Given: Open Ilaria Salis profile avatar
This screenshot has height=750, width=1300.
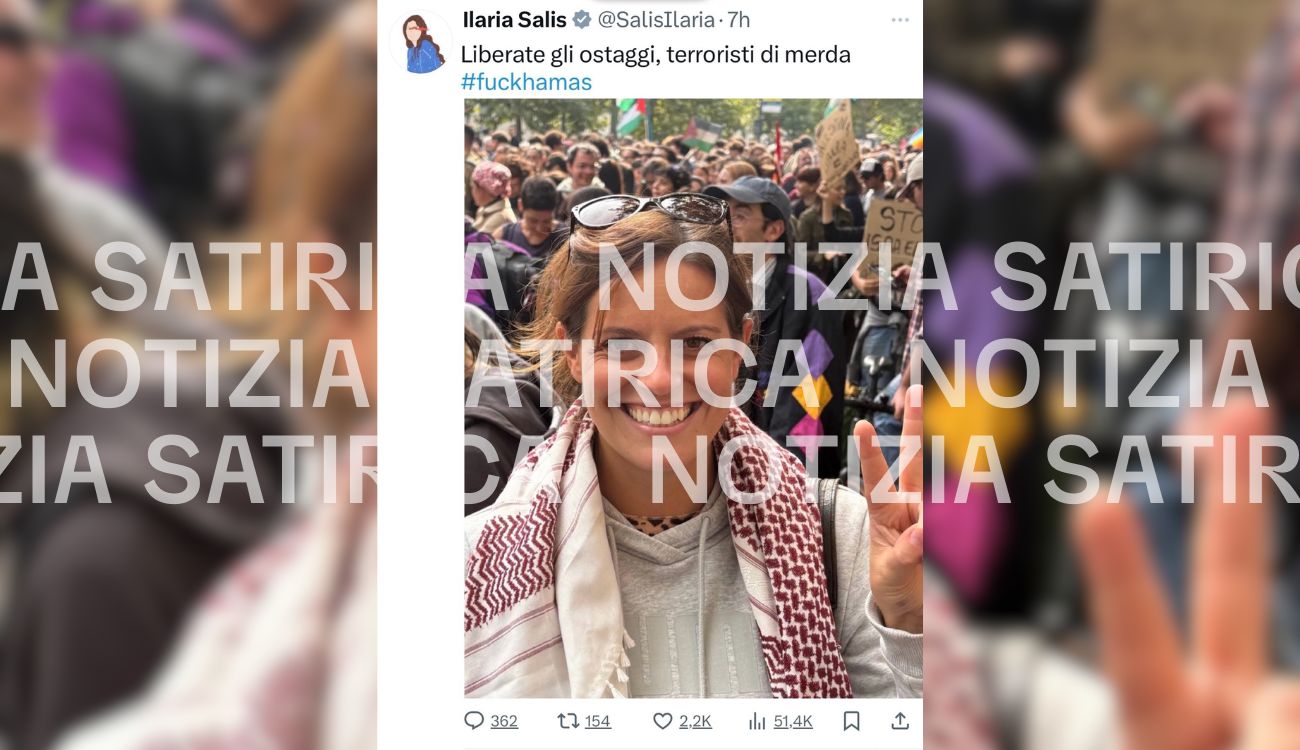Looking at the screenshot, I should point(421,42).
